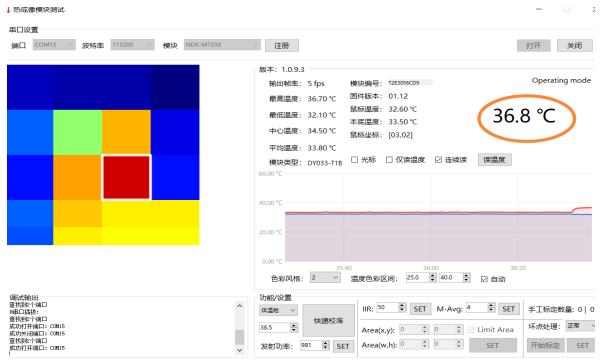
Task: Click the 打开 open port button
Action: (x=533, y=45)
